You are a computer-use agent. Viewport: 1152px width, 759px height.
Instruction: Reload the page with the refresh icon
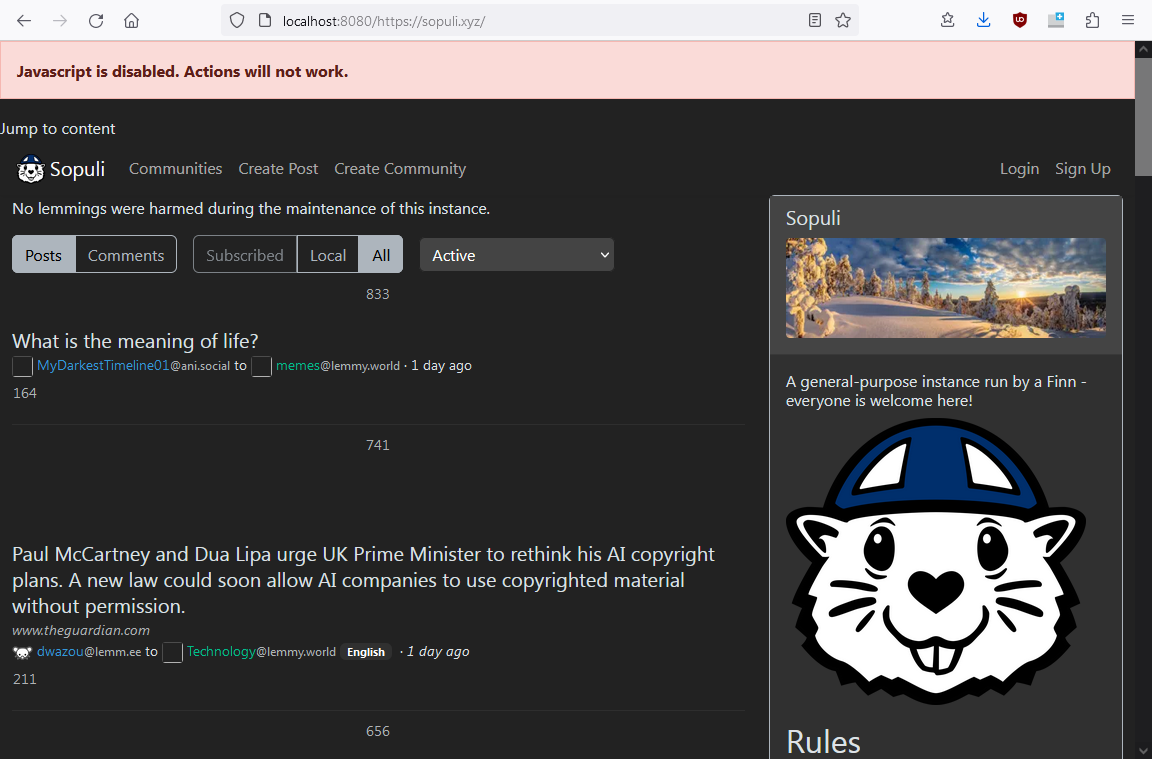pyautogui.click(x=96, y=21)
